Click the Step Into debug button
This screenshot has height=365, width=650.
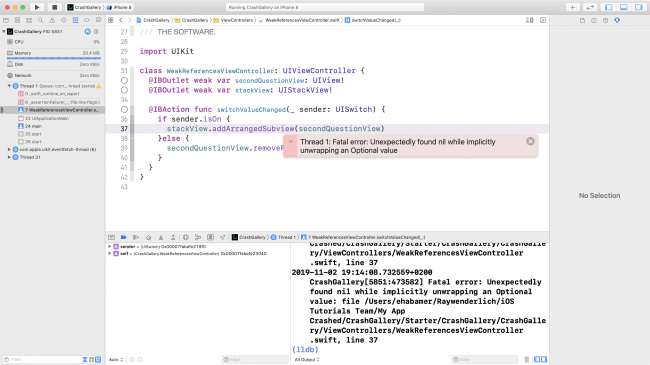[161, 237]
